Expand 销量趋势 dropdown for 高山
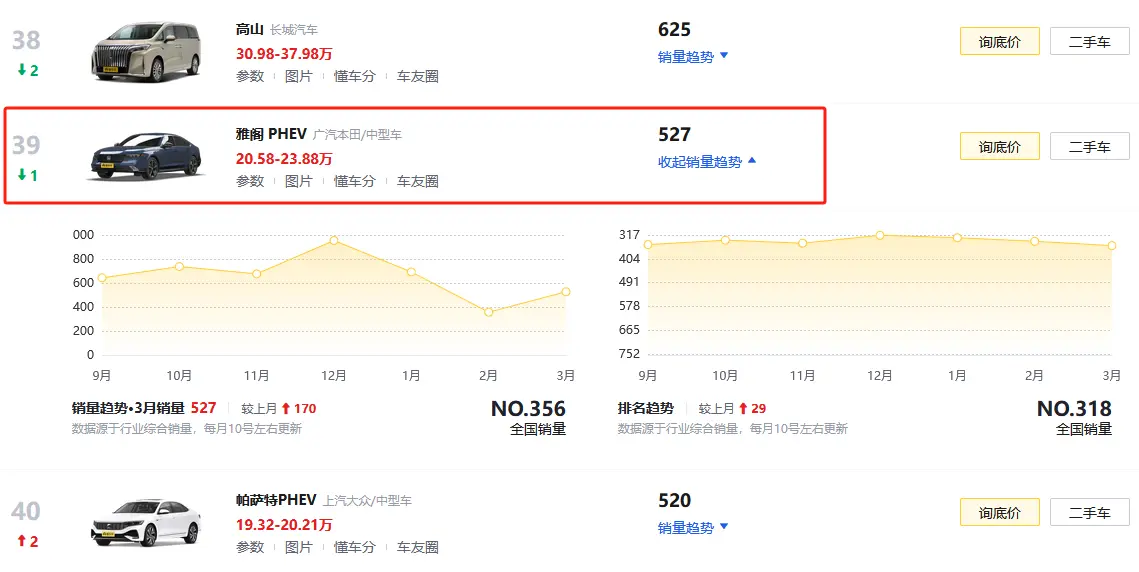 pos(692,57)
